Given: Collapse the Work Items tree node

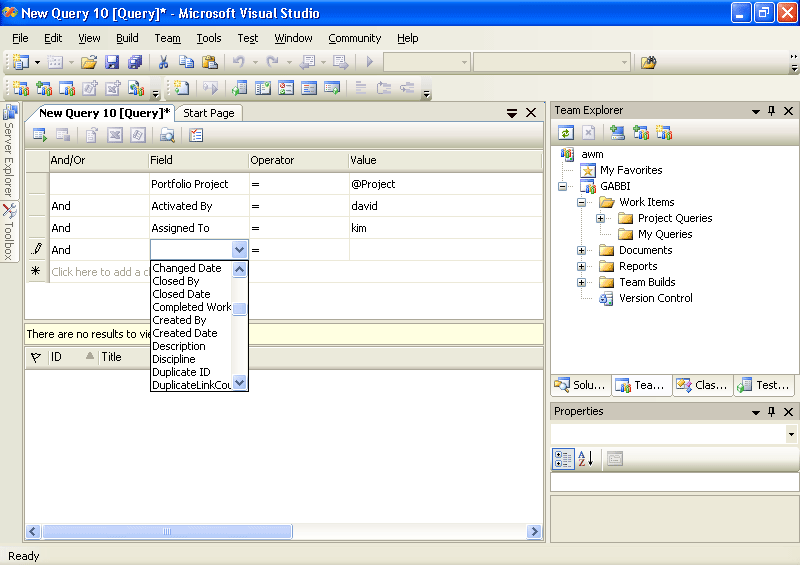Looking at the screenshot, I should click(582, 202).
